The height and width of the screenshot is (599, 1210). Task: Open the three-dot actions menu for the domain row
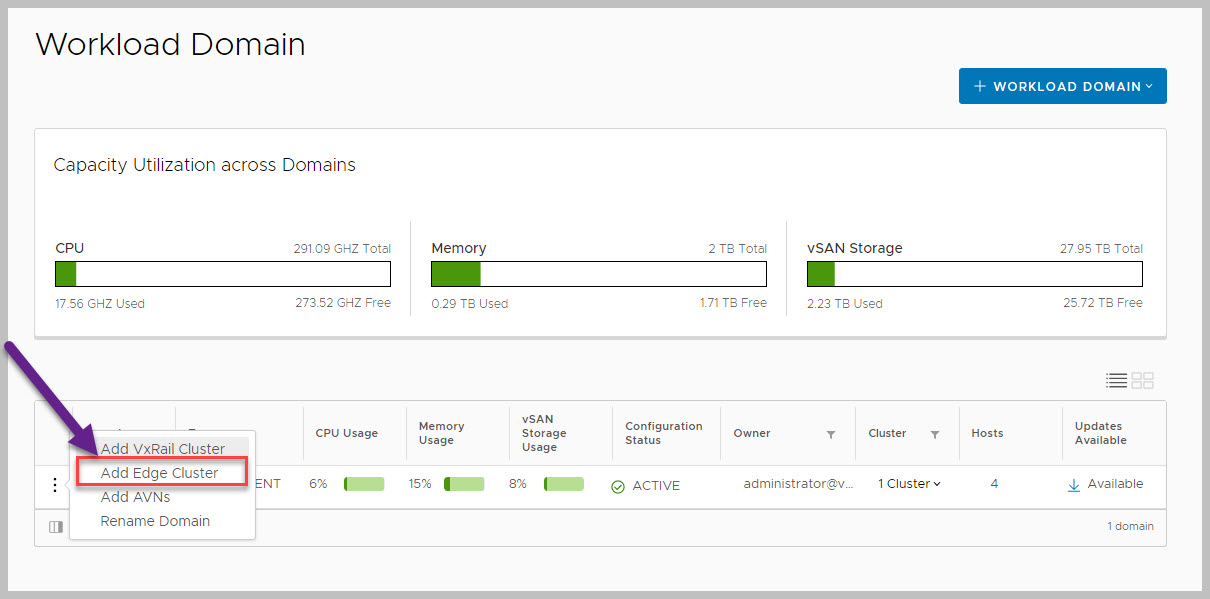54,485
